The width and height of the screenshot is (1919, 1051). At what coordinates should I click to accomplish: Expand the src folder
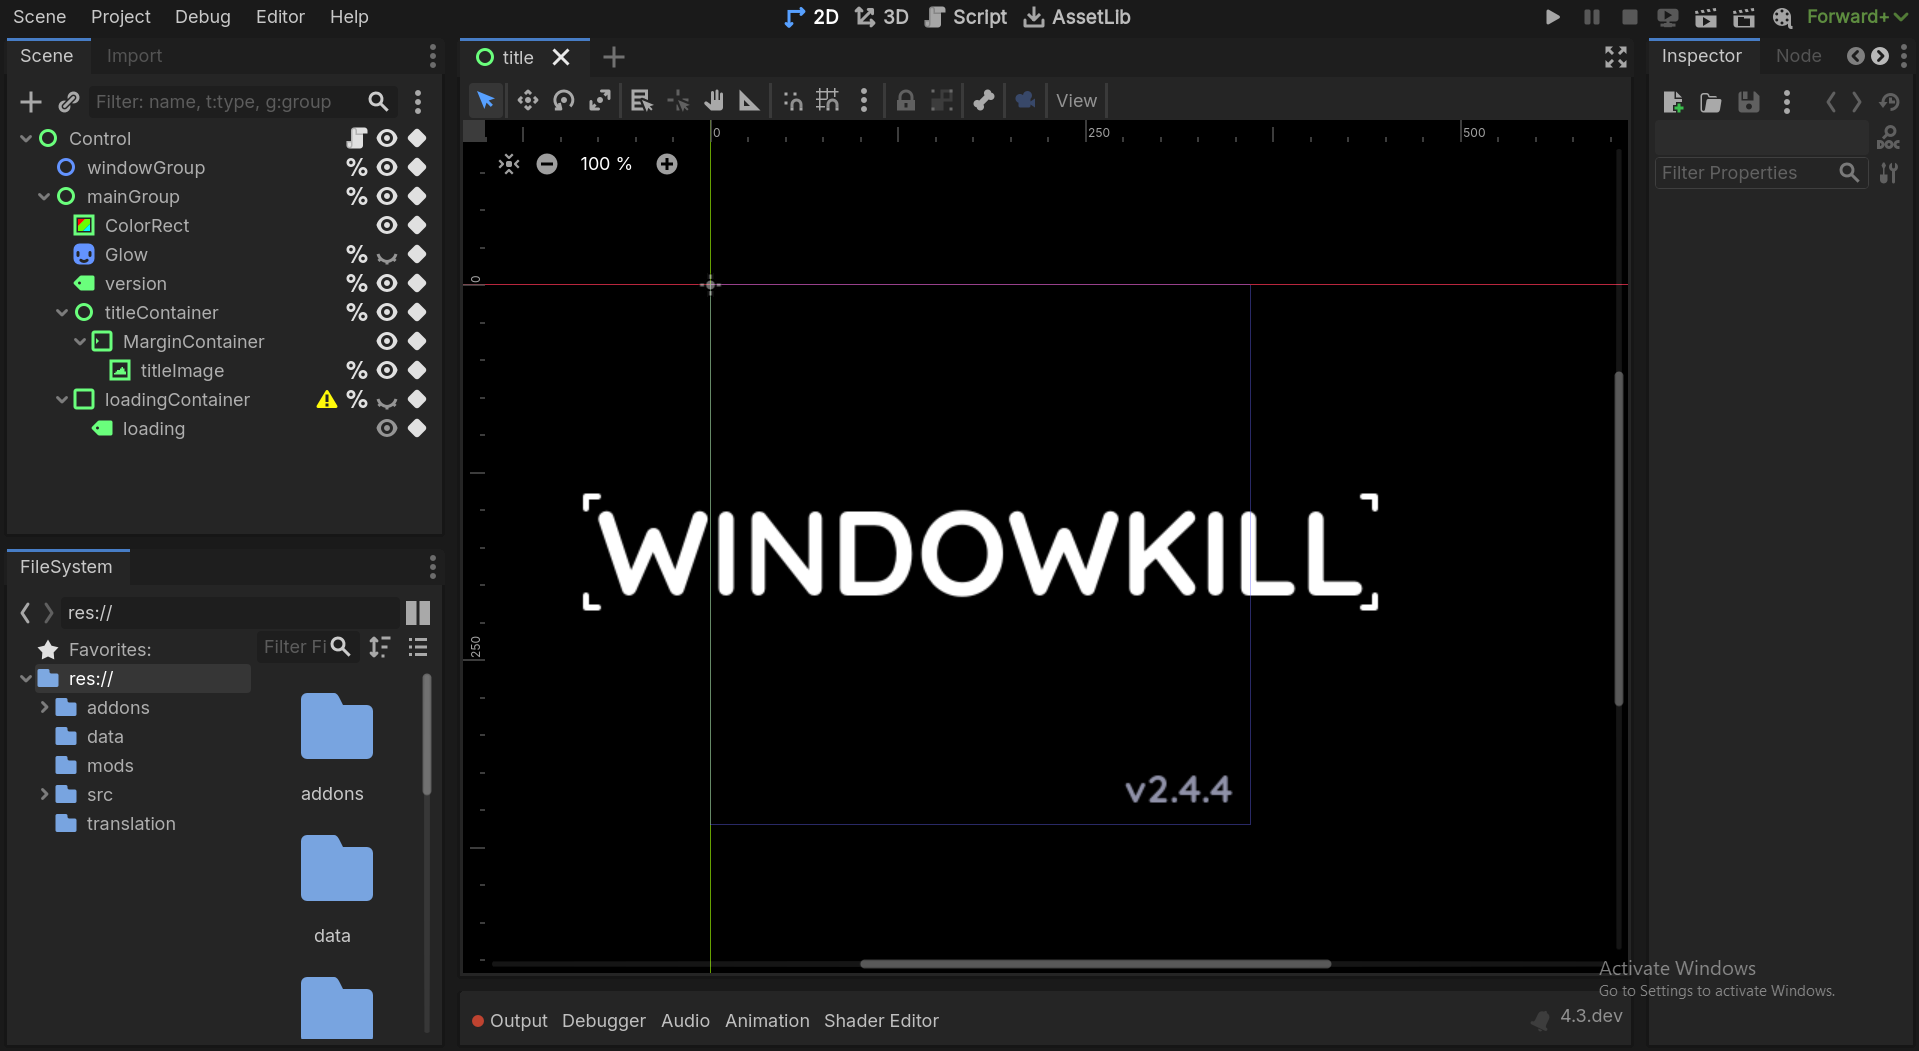[44, 794]
